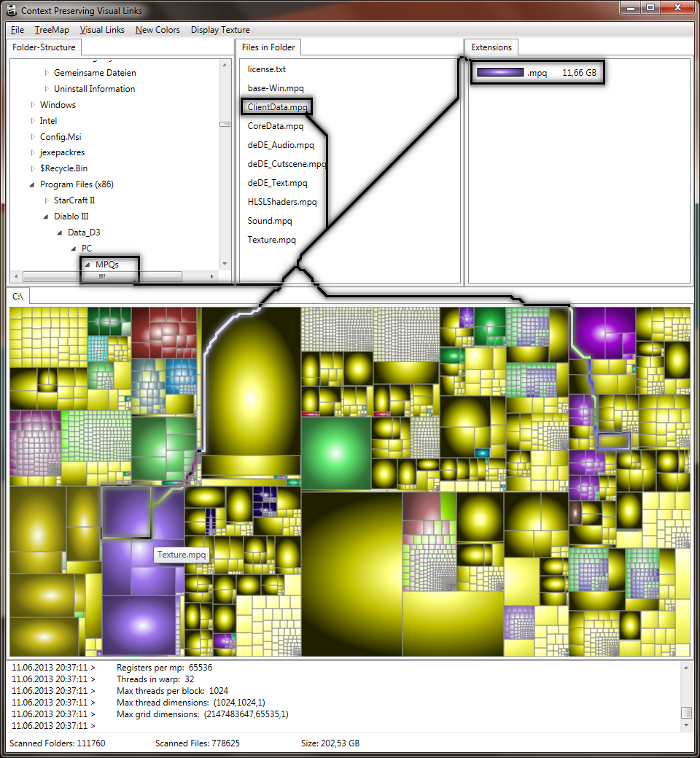Click the Max grid dimensions log line
This screenshot has height=758, width=700.
pyautogui.click(x=202, y=714)
